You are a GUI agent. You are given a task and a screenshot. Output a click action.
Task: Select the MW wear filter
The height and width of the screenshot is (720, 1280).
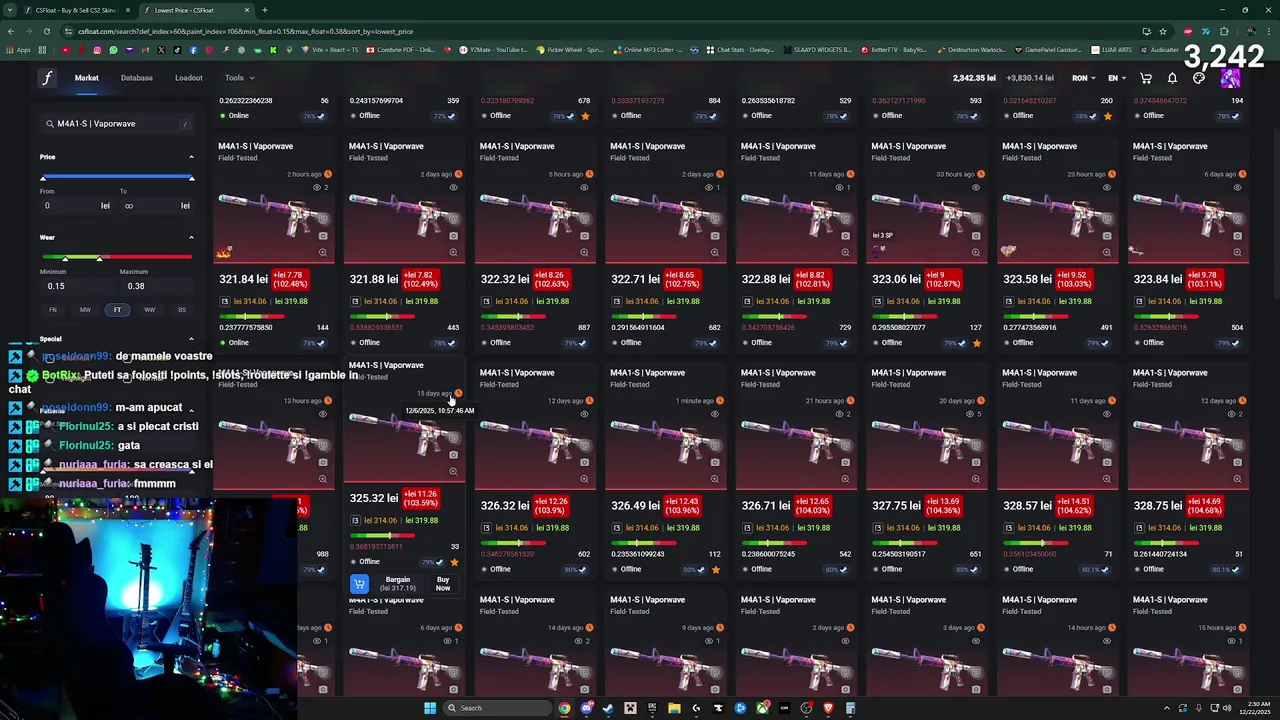tap(85, 310)
